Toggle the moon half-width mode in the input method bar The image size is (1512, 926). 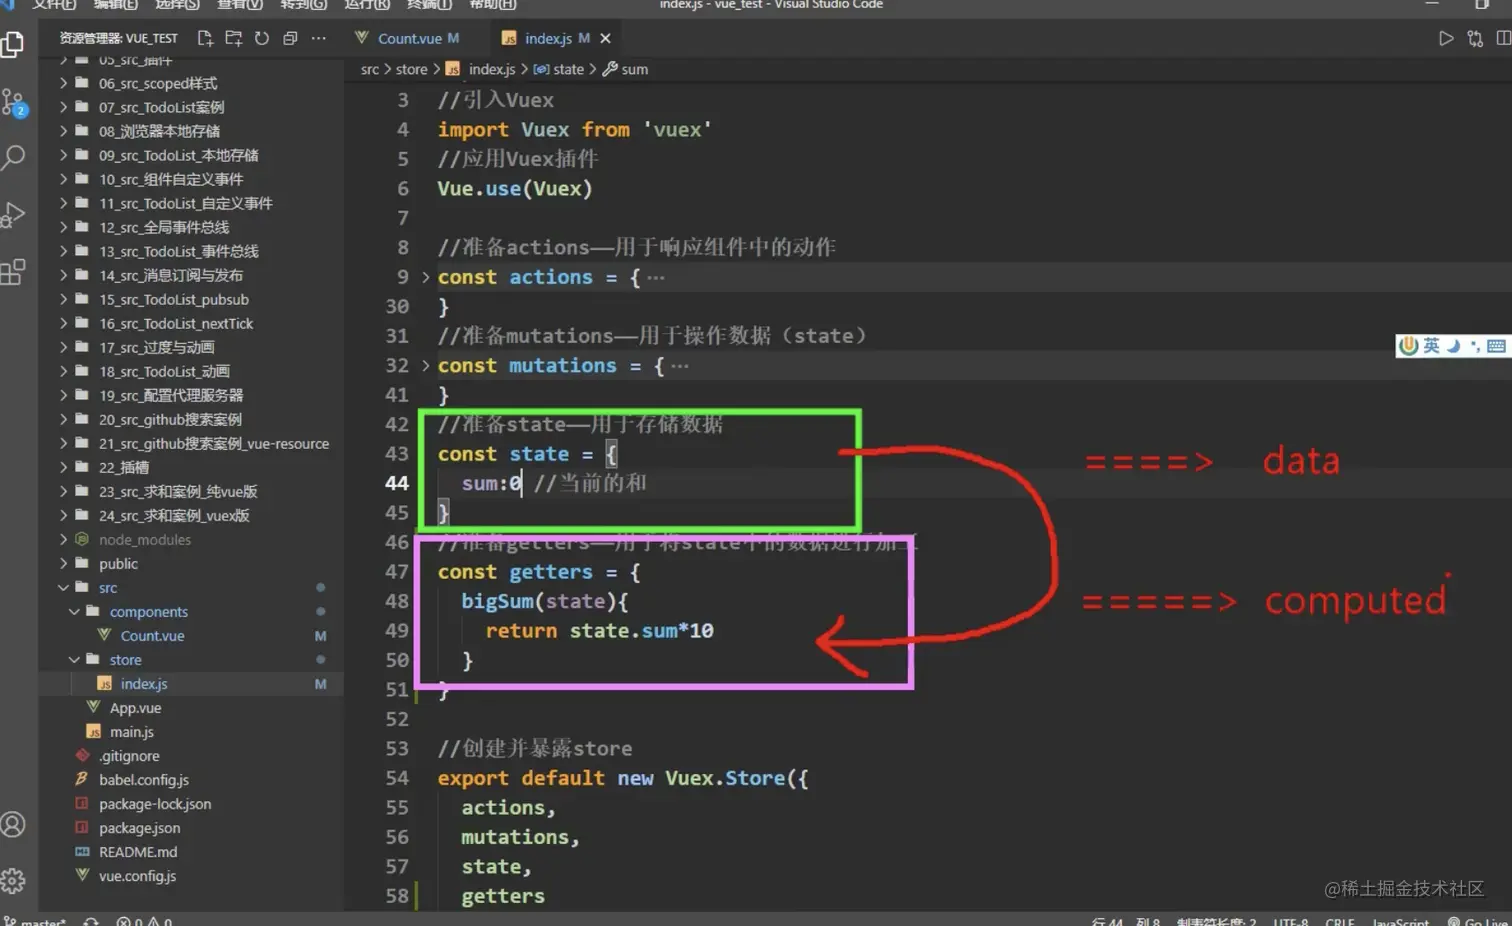[1454, 345]
